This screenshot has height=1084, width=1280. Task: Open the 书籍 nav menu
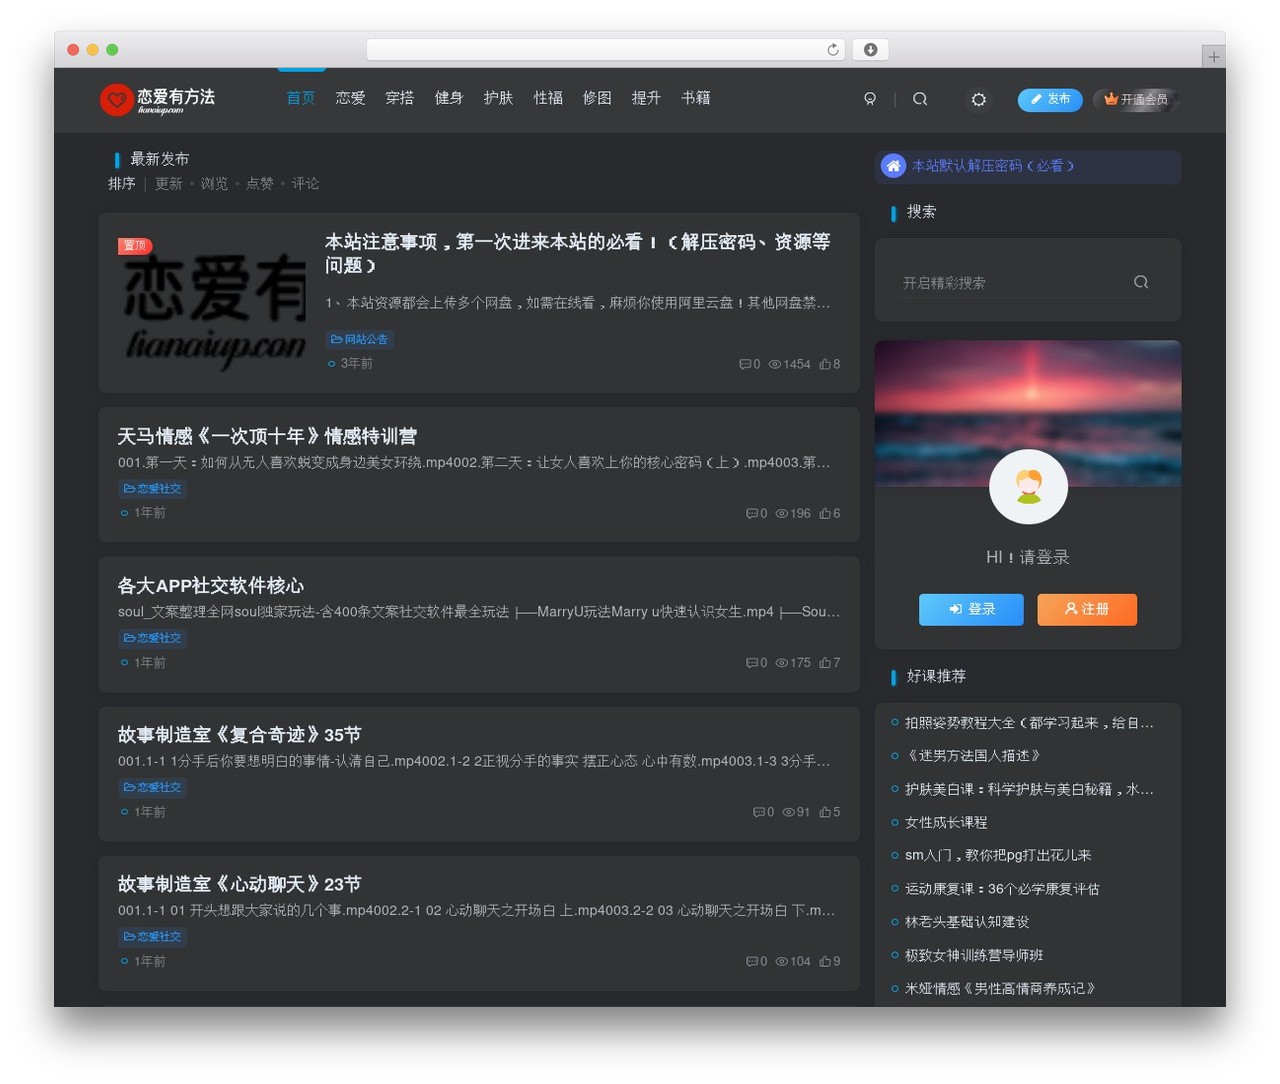[696, 98]
